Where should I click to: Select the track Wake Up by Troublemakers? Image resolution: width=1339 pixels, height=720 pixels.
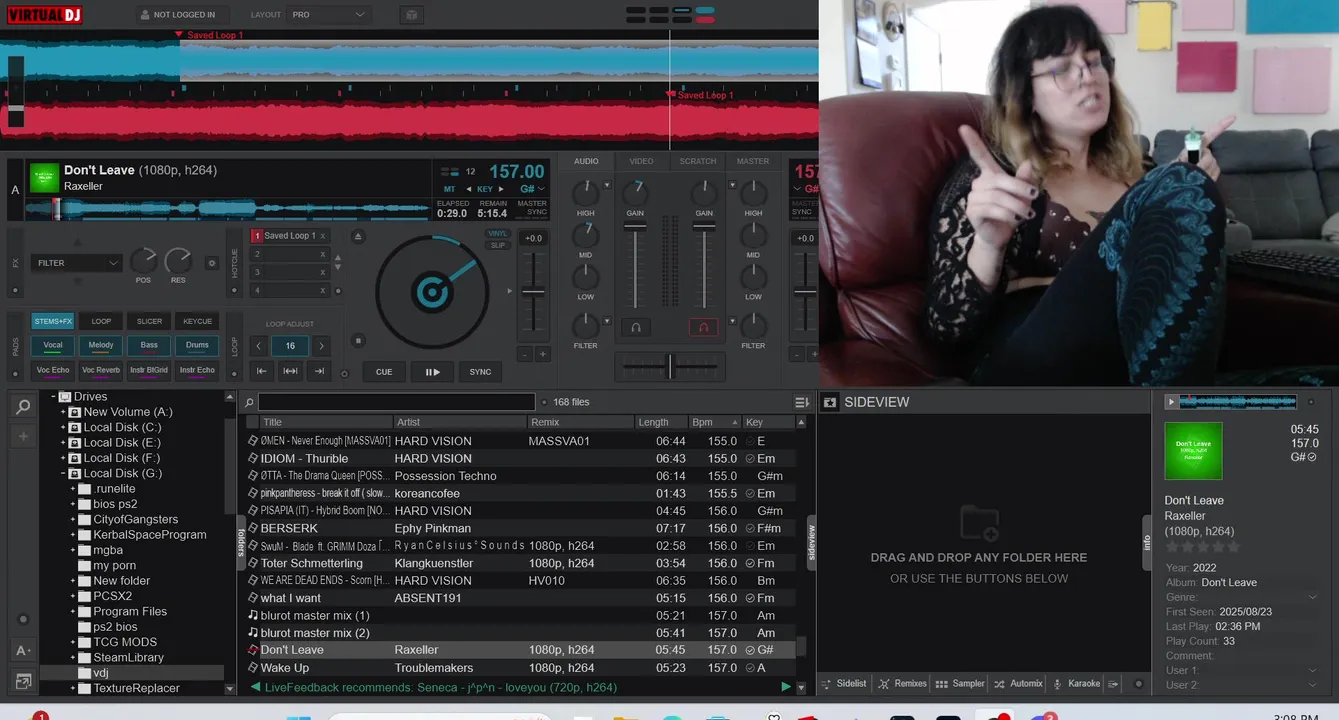click(x=521, y=667)
